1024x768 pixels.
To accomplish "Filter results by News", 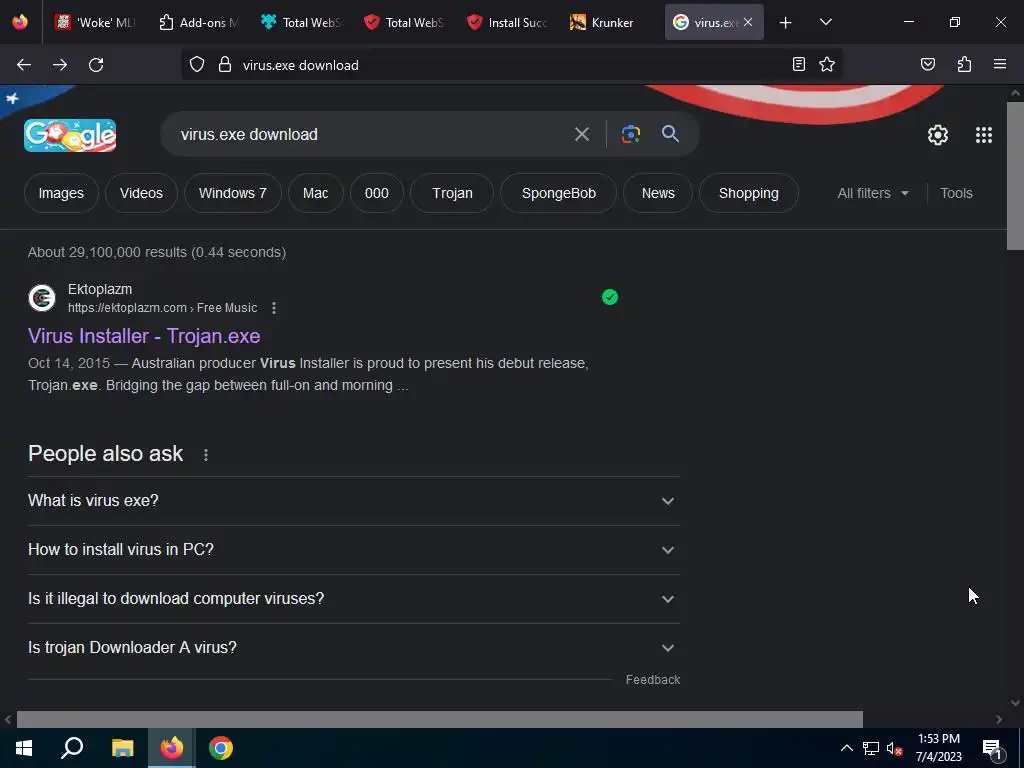I will click(x=658, y=193).
